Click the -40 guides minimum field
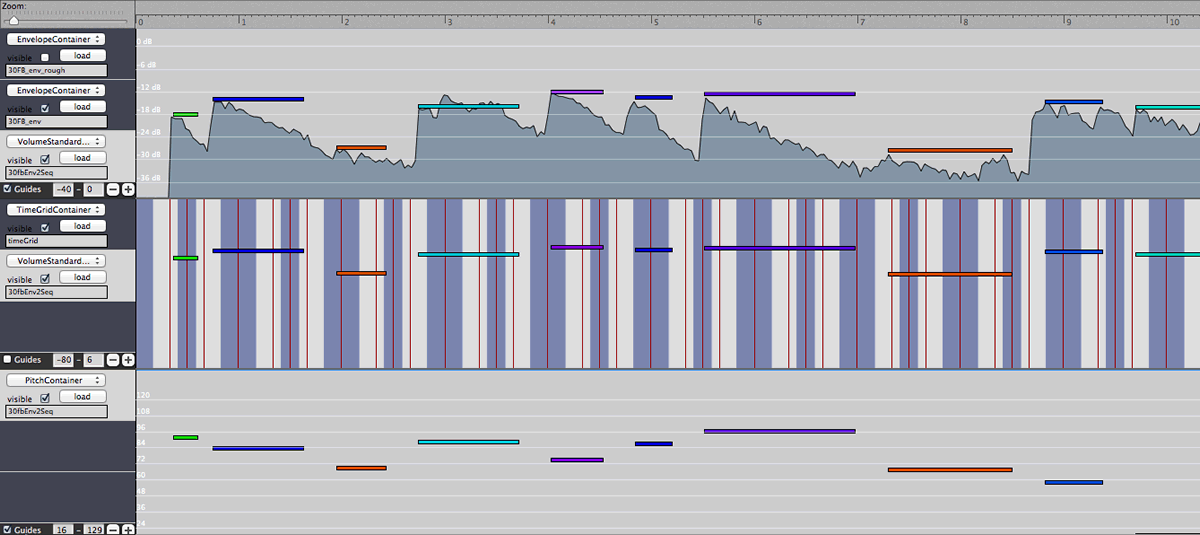 click(64, 189)
